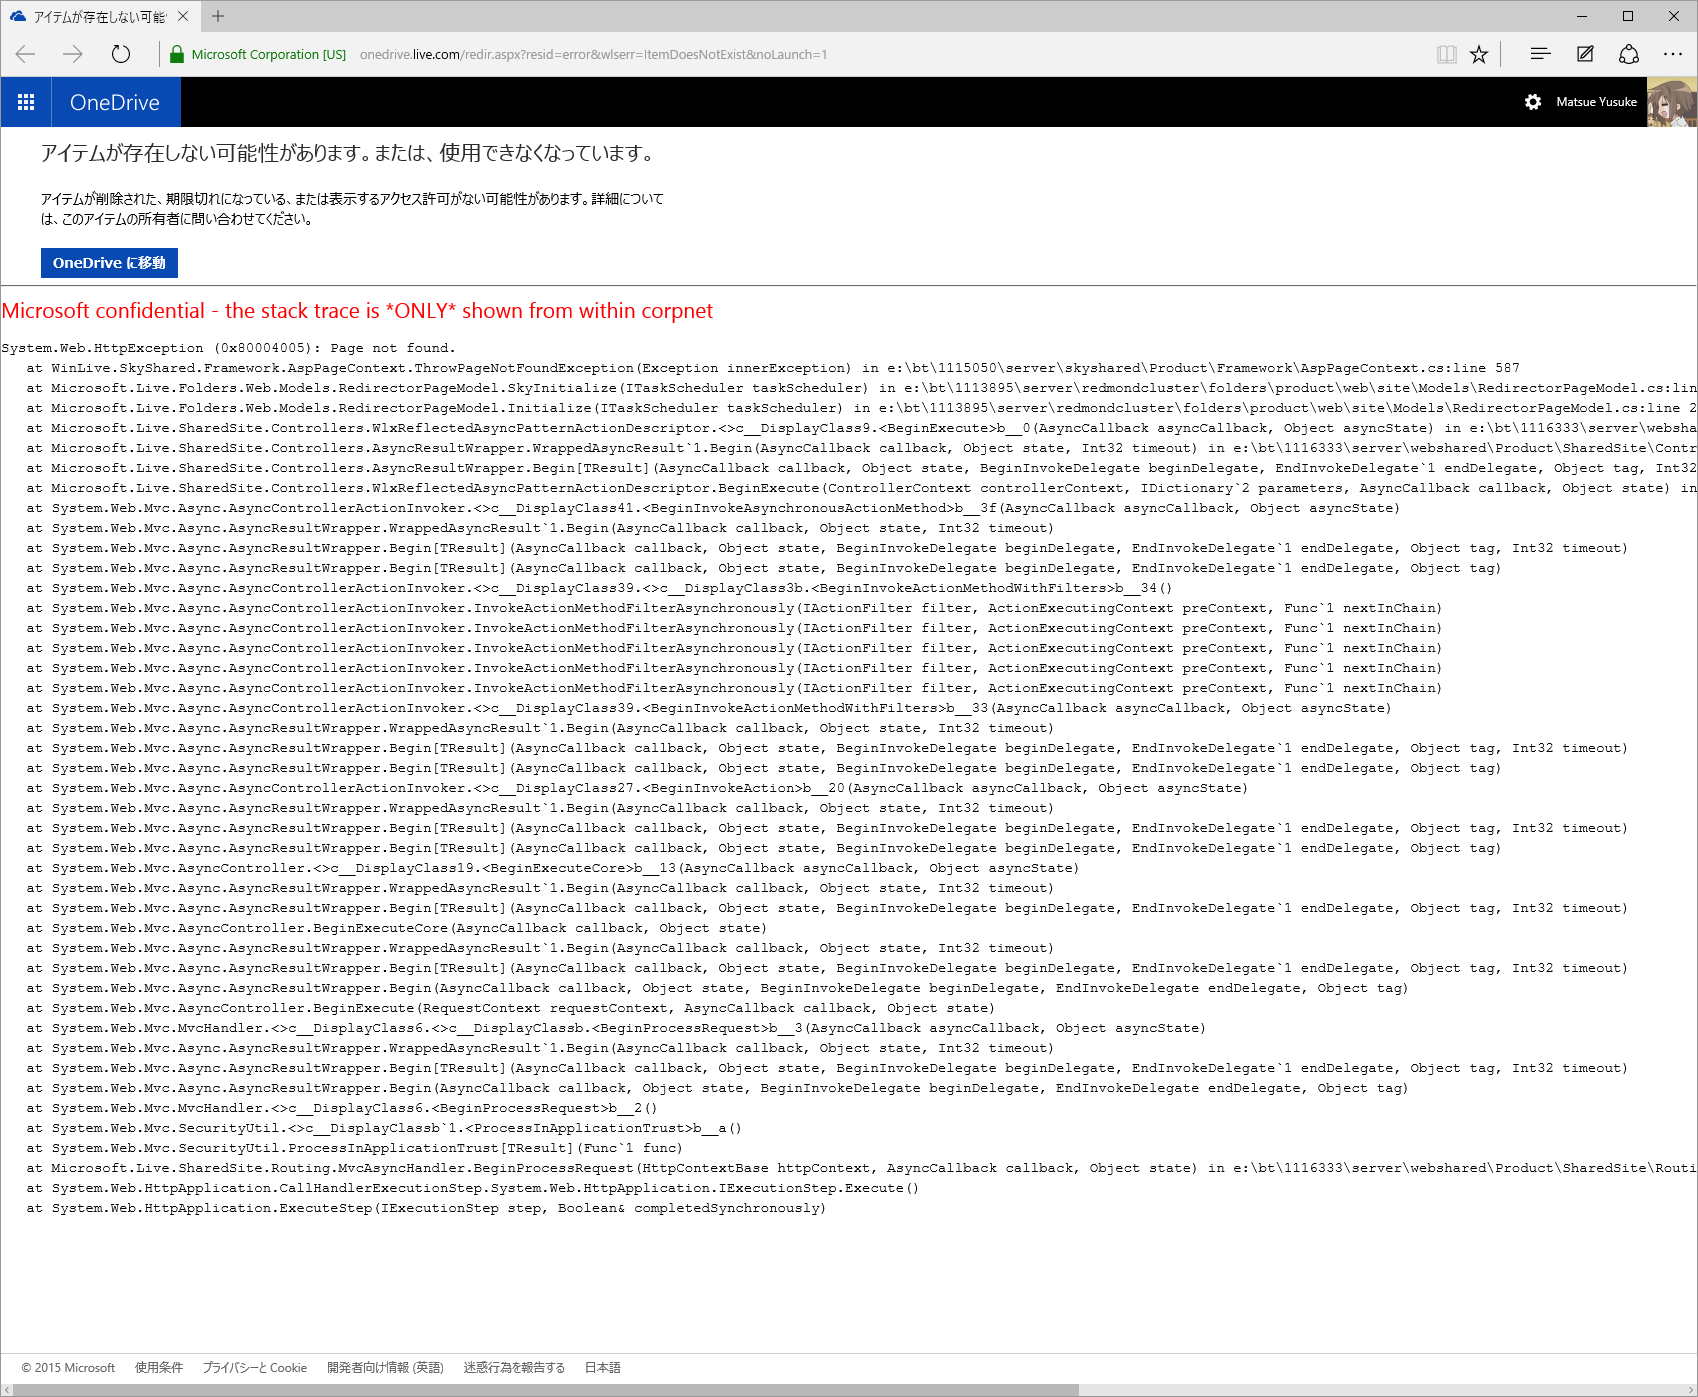Viewport: 1698px width, 1397px height.
Task: Refresh the page with reload icon
Action: pos(121,54)
